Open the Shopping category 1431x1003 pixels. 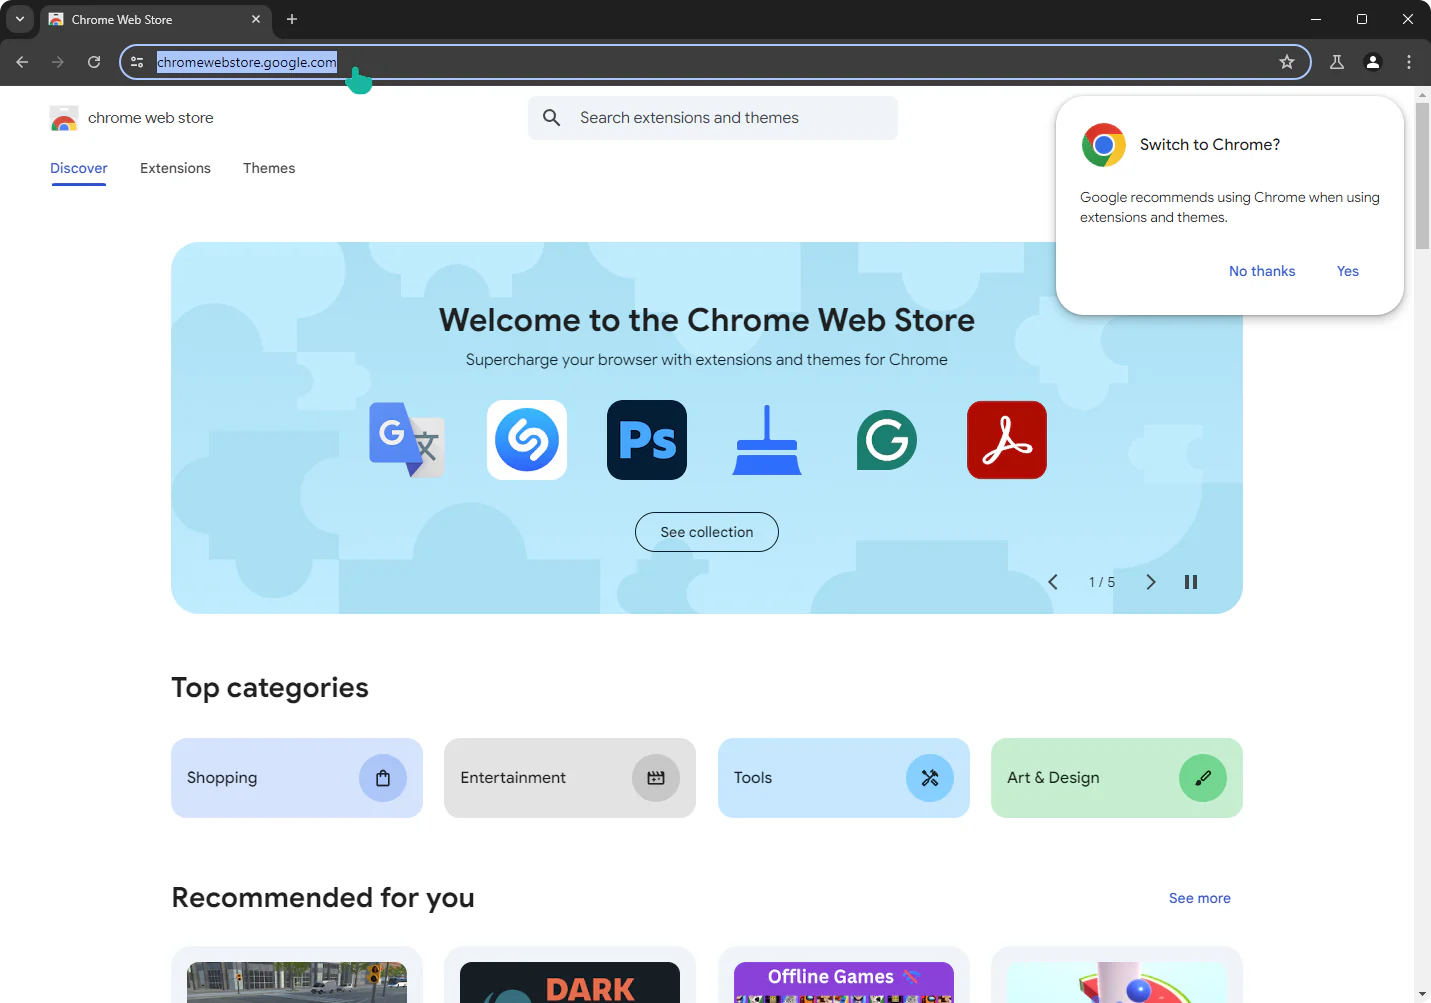click(297, 778)
